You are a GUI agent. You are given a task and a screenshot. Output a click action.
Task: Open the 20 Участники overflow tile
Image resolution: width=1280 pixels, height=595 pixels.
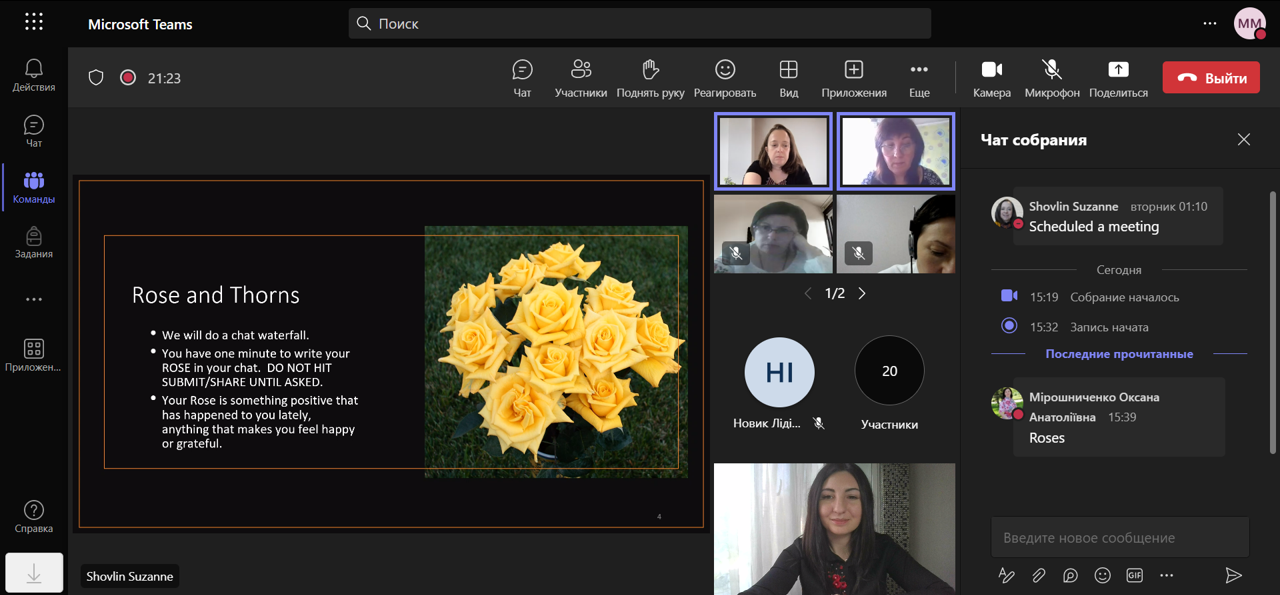(x=889, y=371)
